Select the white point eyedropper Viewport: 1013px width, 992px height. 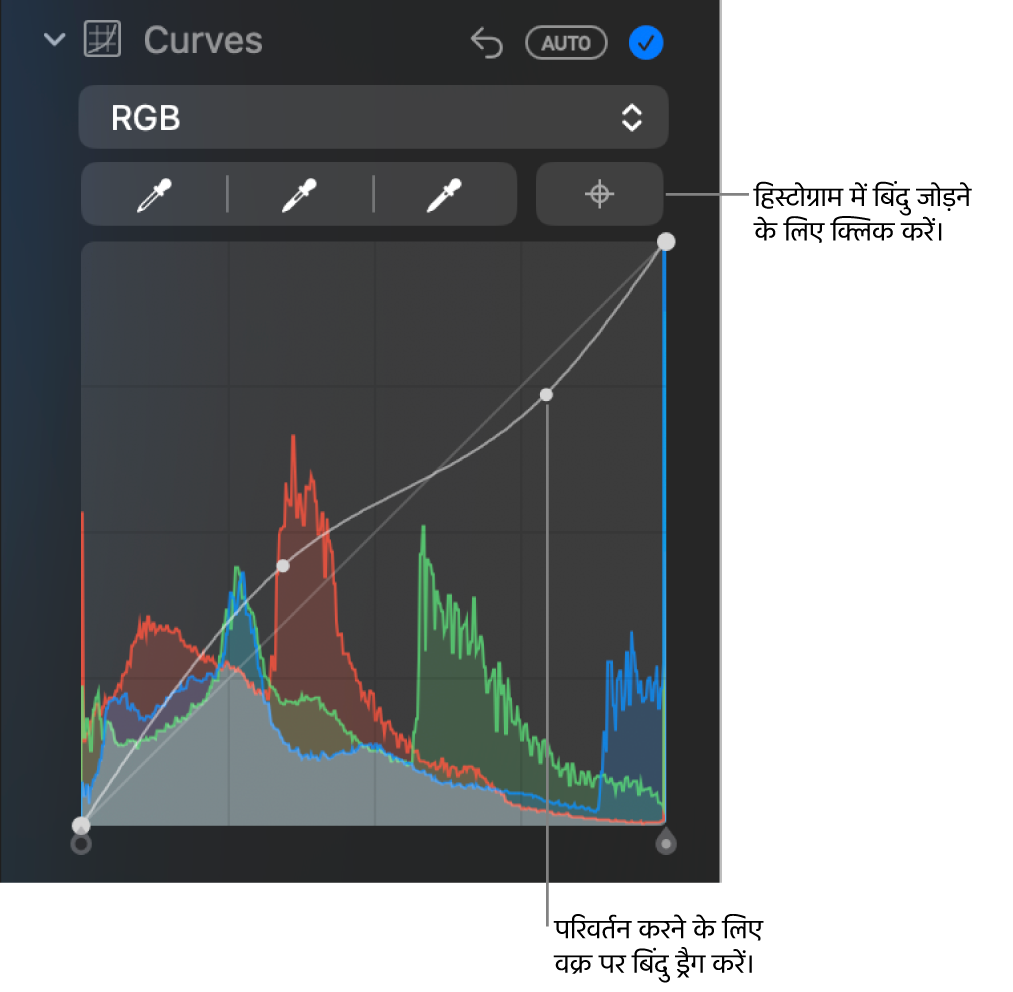click(444, 195)
